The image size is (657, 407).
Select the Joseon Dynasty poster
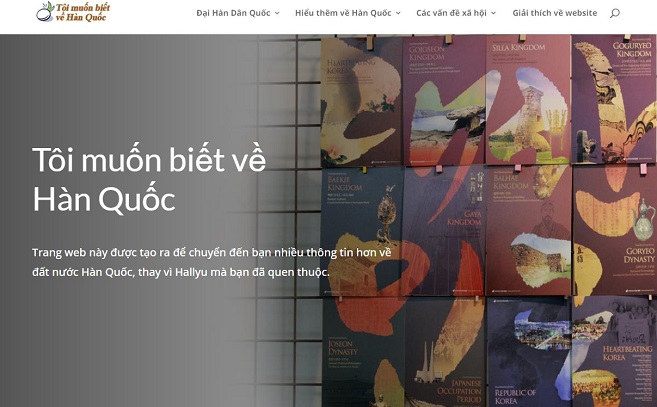(364, 352)
